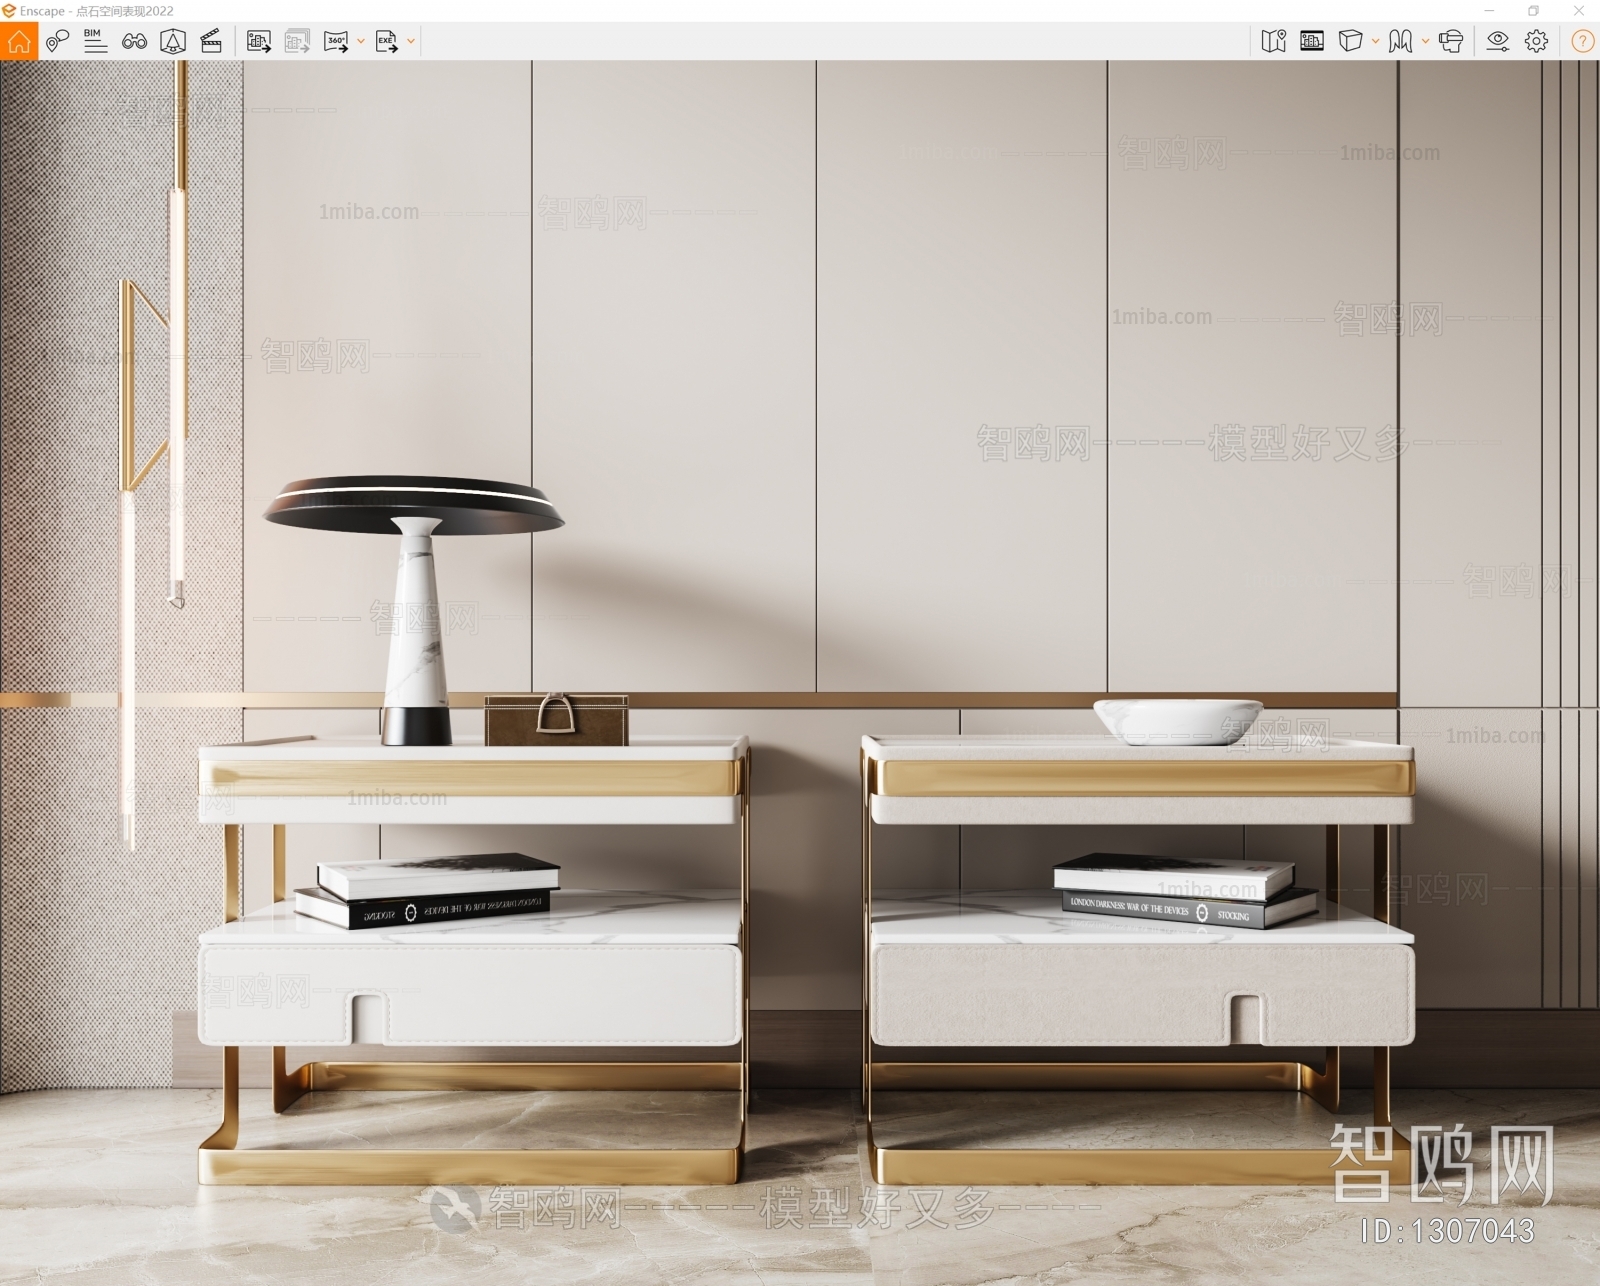Open the help question mark
1600x1286 pixels.
coord(1582,41)
